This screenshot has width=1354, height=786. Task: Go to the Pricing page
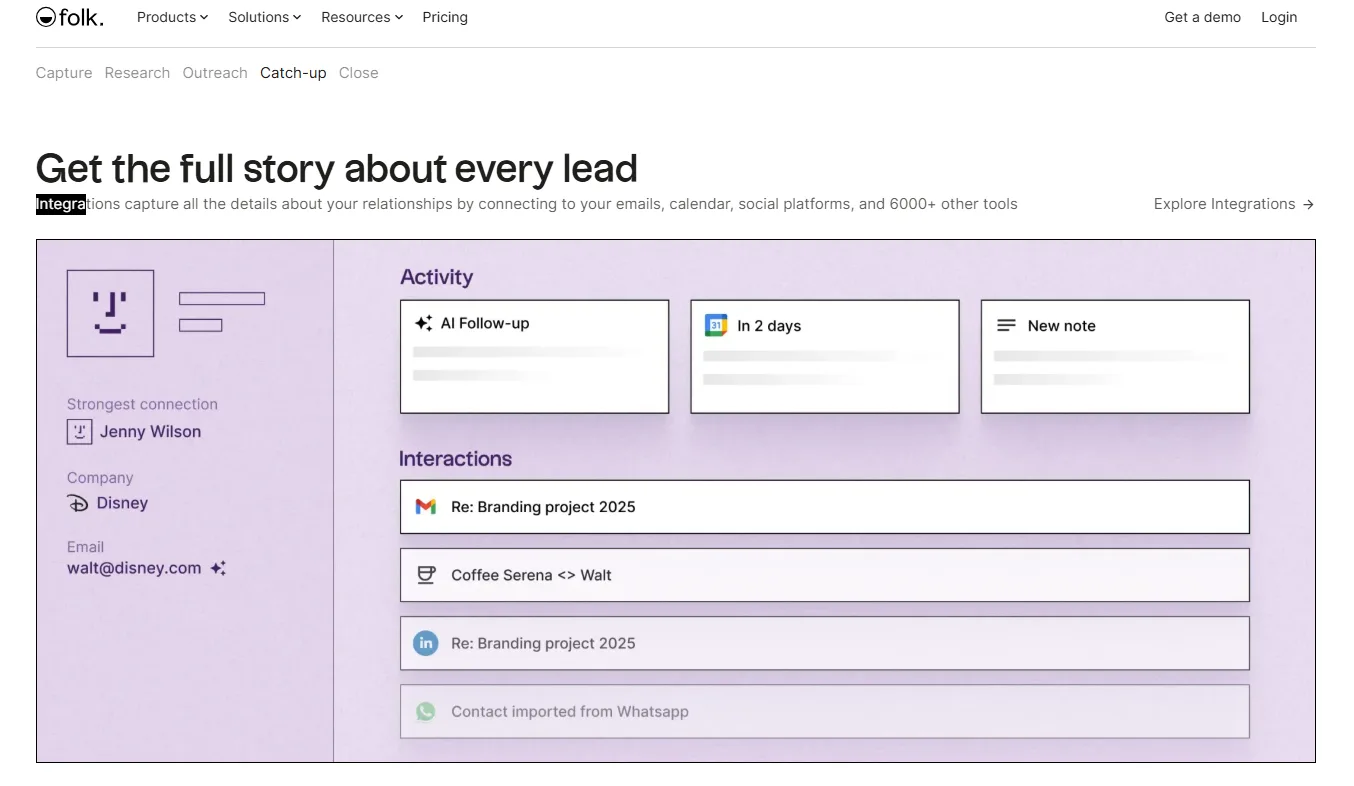coord(445,17)
